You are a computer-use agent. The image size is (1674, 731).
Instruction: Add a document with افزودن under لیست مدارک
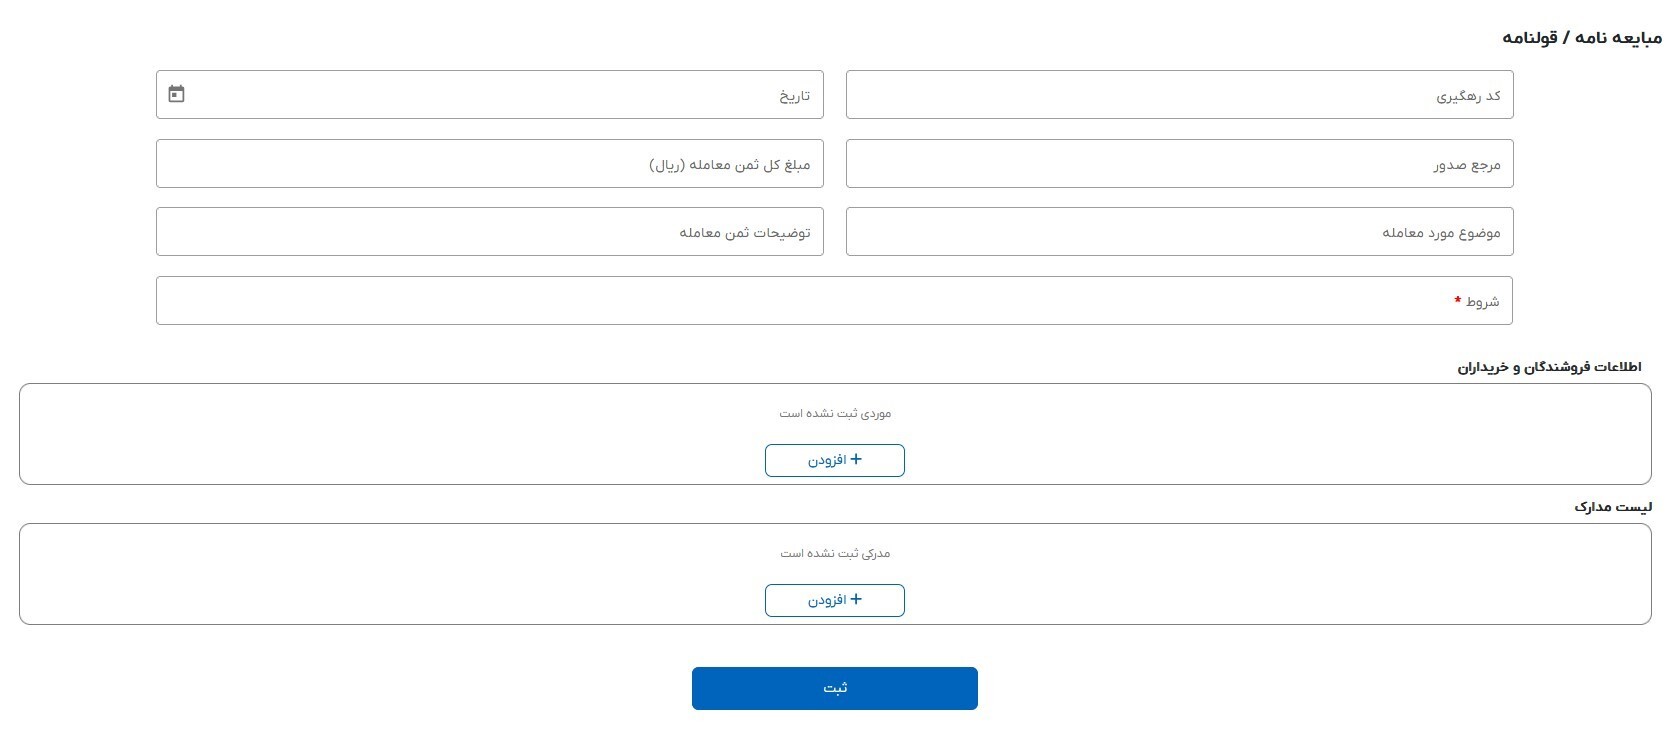pyautogui.click(x=835, y=600)
